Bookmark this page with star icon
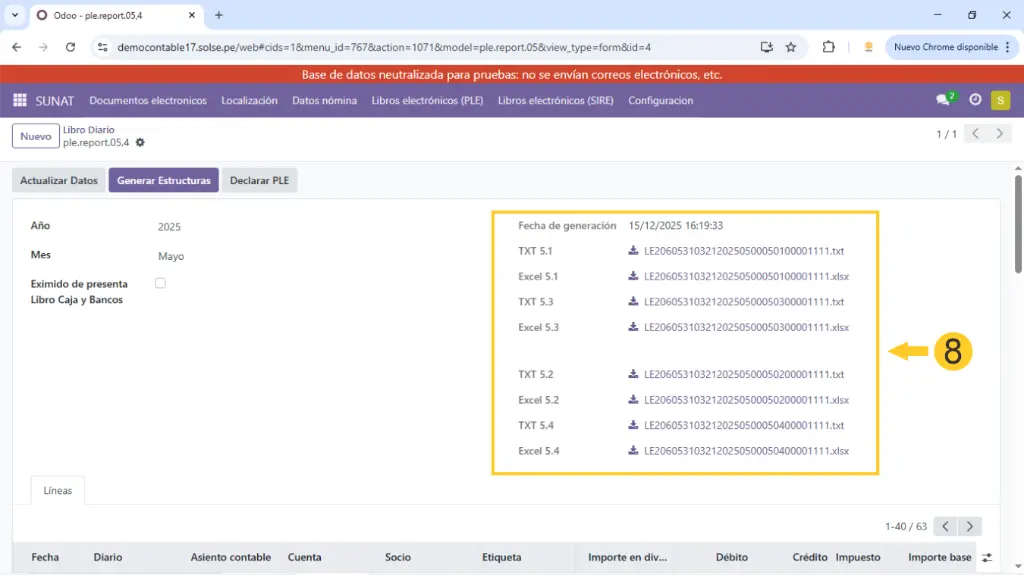The height and width of the screenshot is (575, 1024). click(791, 47)
